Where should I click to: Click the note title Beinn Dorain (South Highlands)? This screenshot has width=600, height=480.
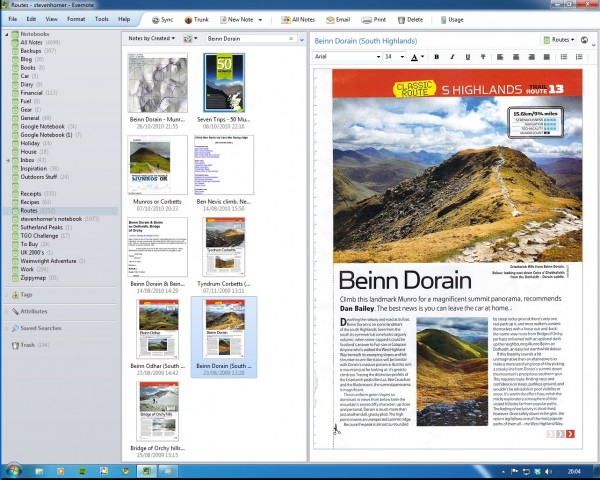pyautogui.click(x=365, y=41)
